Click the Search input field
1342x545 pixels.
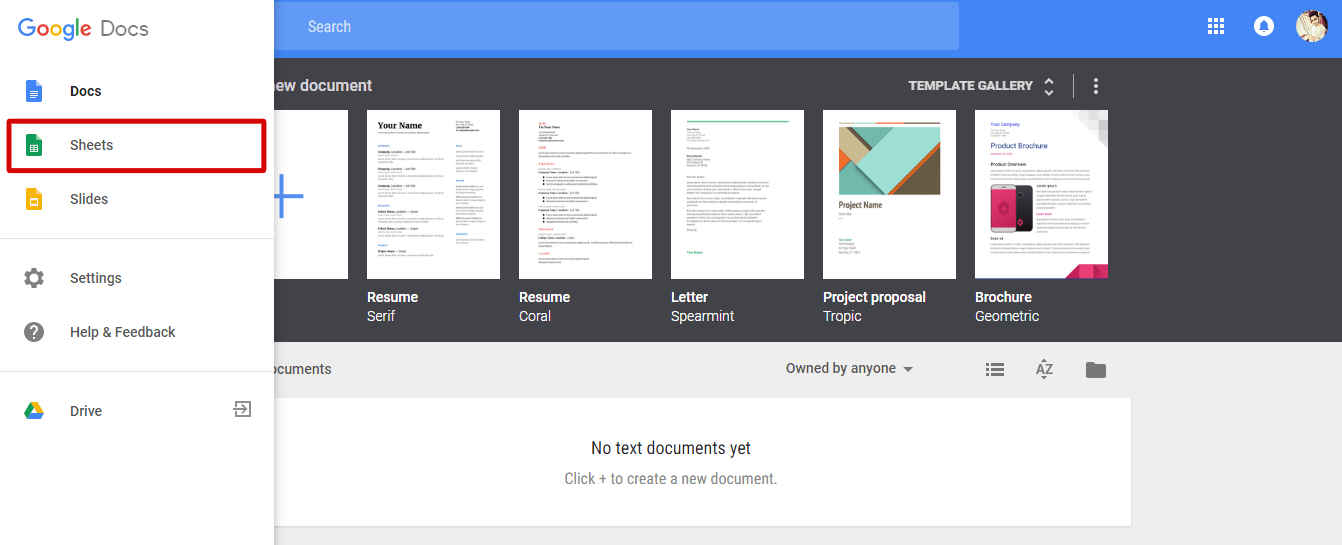[616, 27]
